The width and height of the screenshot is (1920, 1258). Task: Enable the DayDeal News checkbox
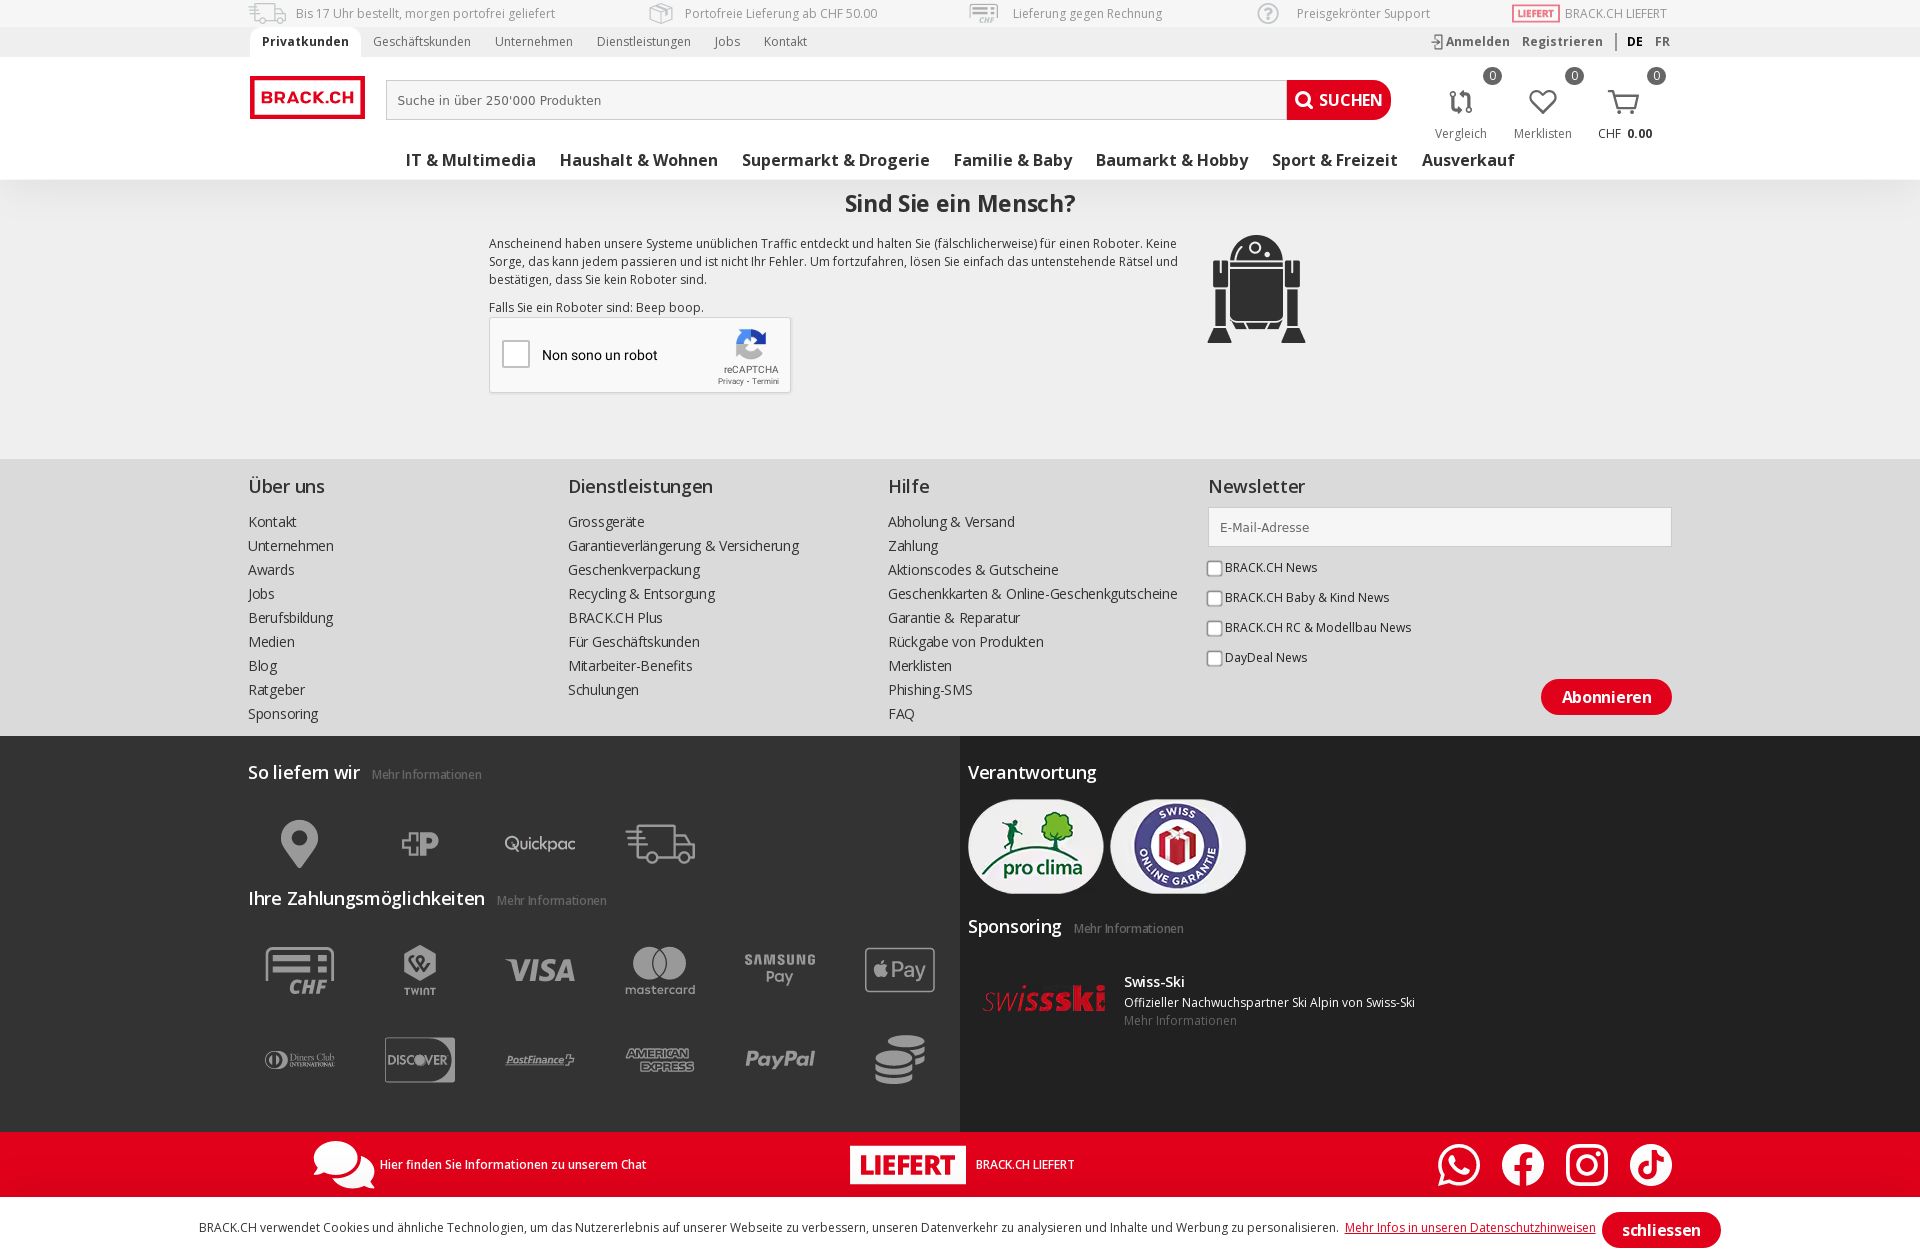[x=1215, y=659]
